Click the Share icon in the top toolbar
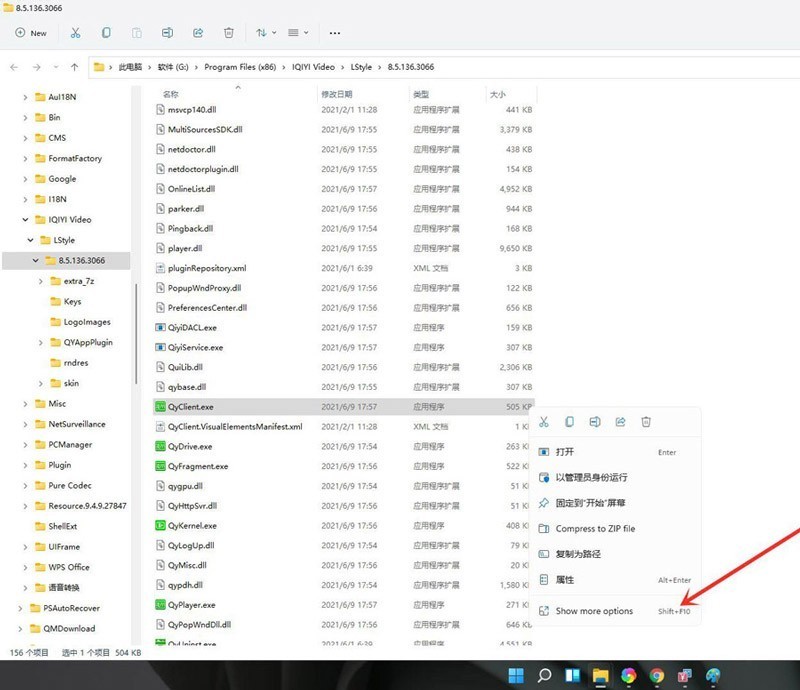Screen dimensions: 800x690 pos(198,33)
